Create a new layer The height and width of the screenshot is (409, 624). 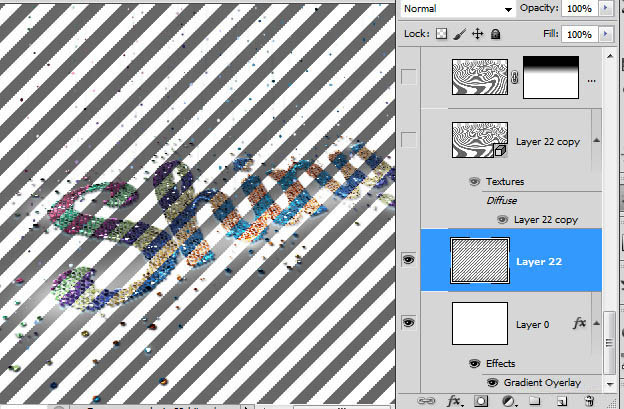[562, 401]
